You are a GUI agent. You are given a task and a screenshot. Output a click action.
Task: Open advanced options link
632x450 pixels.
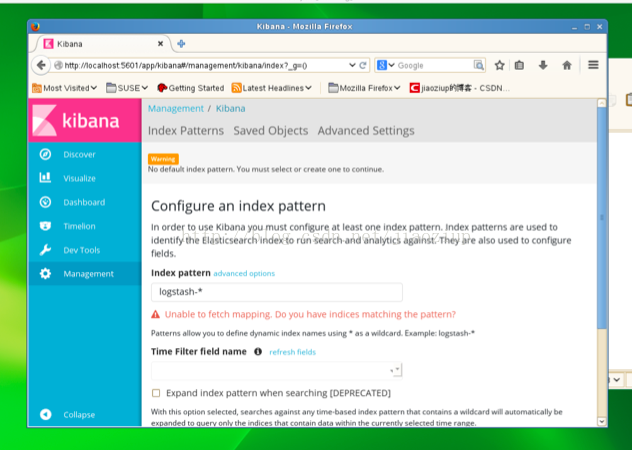pos(244,273)
